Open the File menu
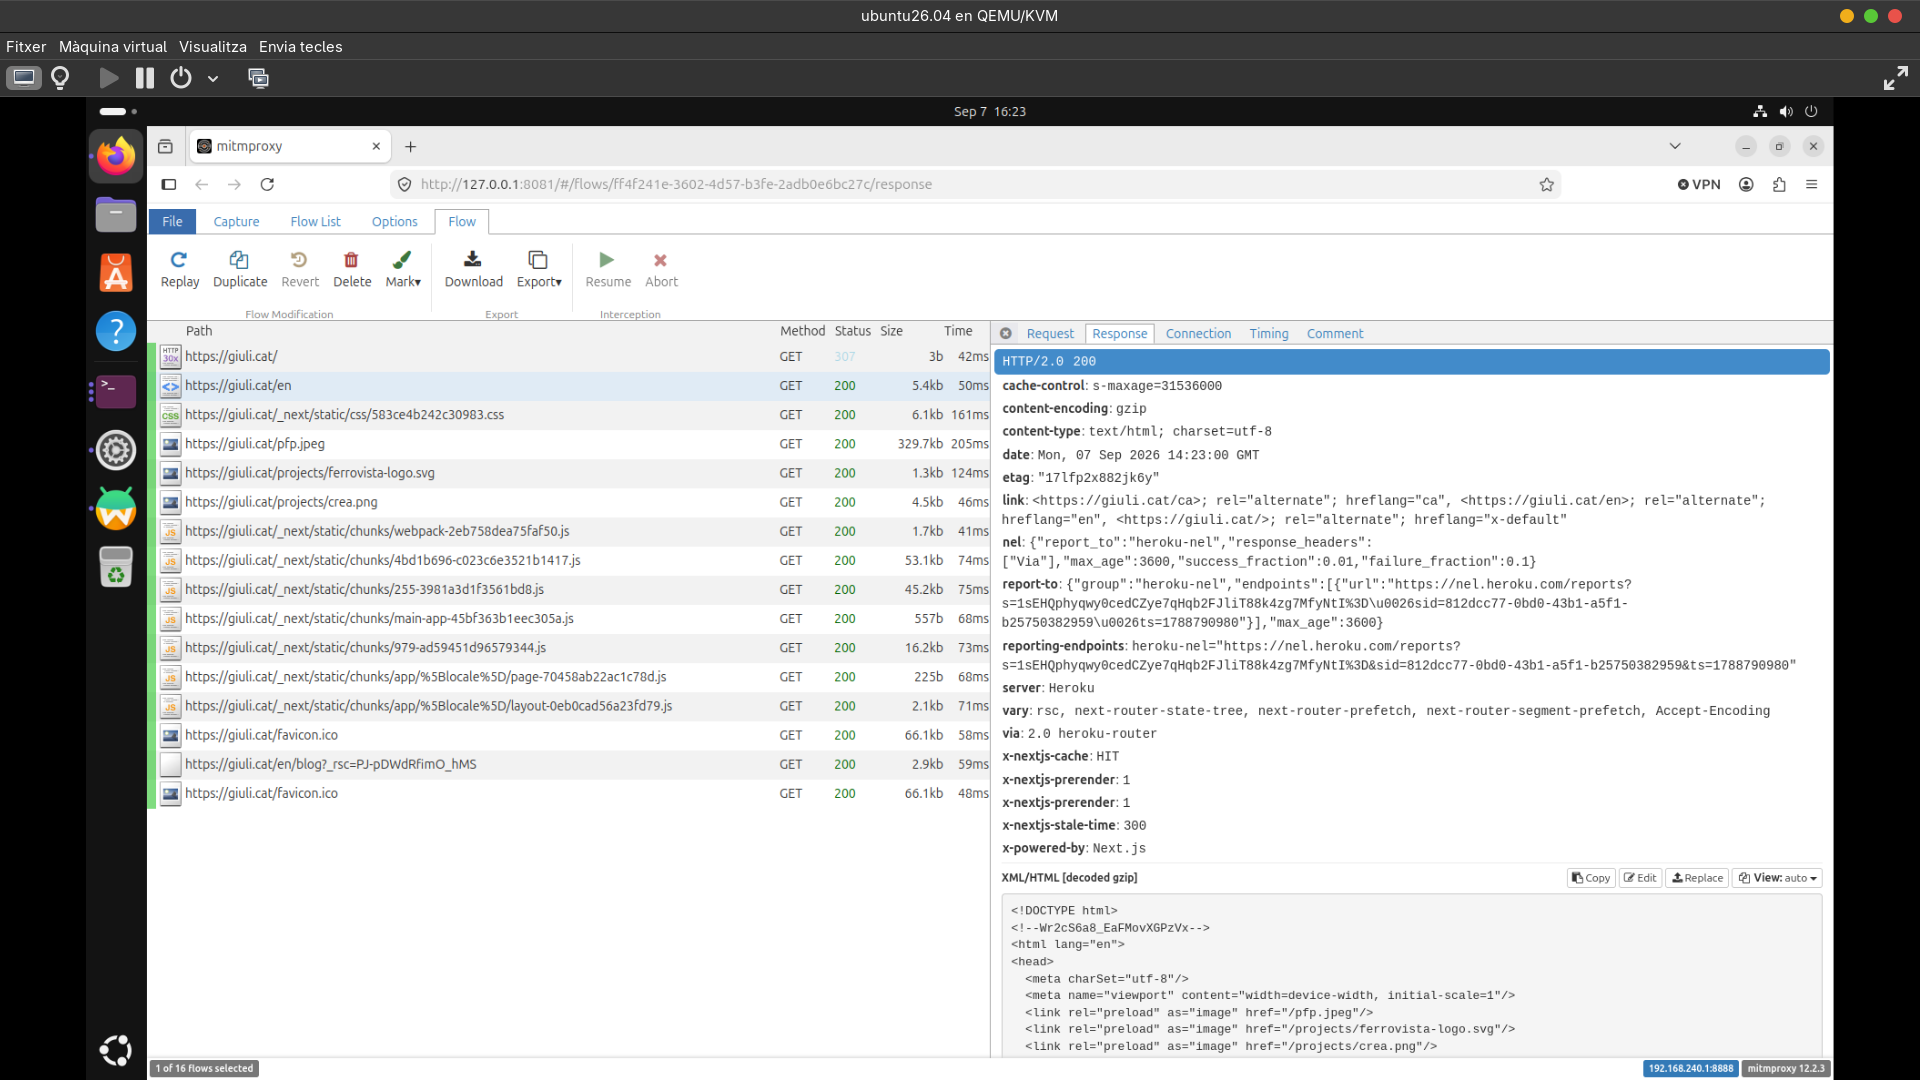Screen dimensions: 1920x1080 coord(172,222)
